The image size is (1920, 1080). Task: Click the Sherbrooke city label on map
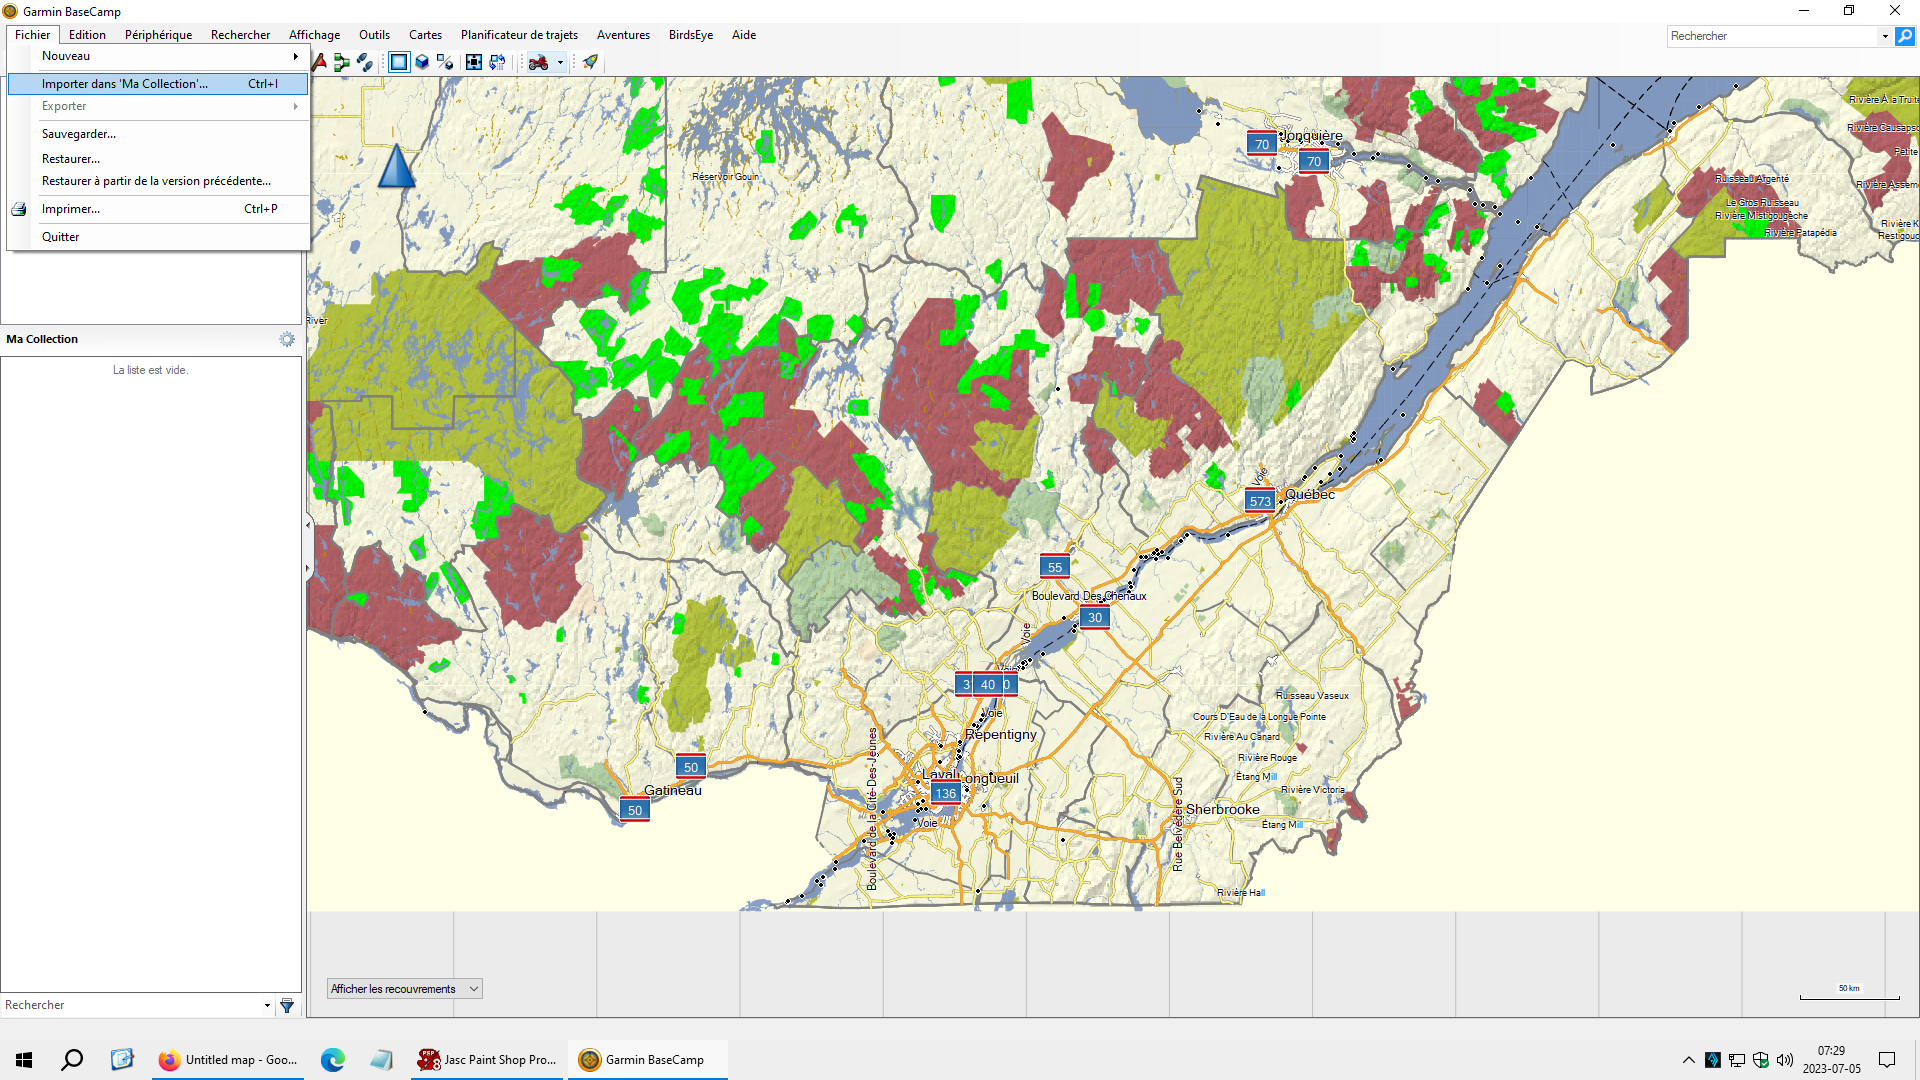pos(1222,809)
